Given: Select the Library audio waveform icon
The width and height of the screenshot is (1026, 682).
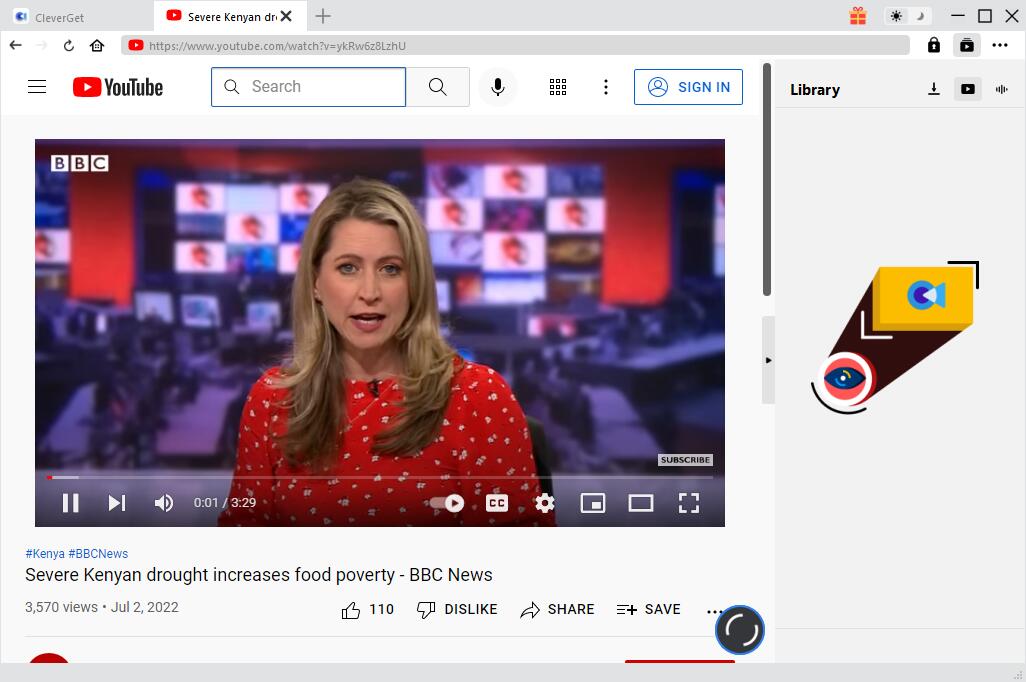Looking at the screenshot, I should tap(1001, 89).
